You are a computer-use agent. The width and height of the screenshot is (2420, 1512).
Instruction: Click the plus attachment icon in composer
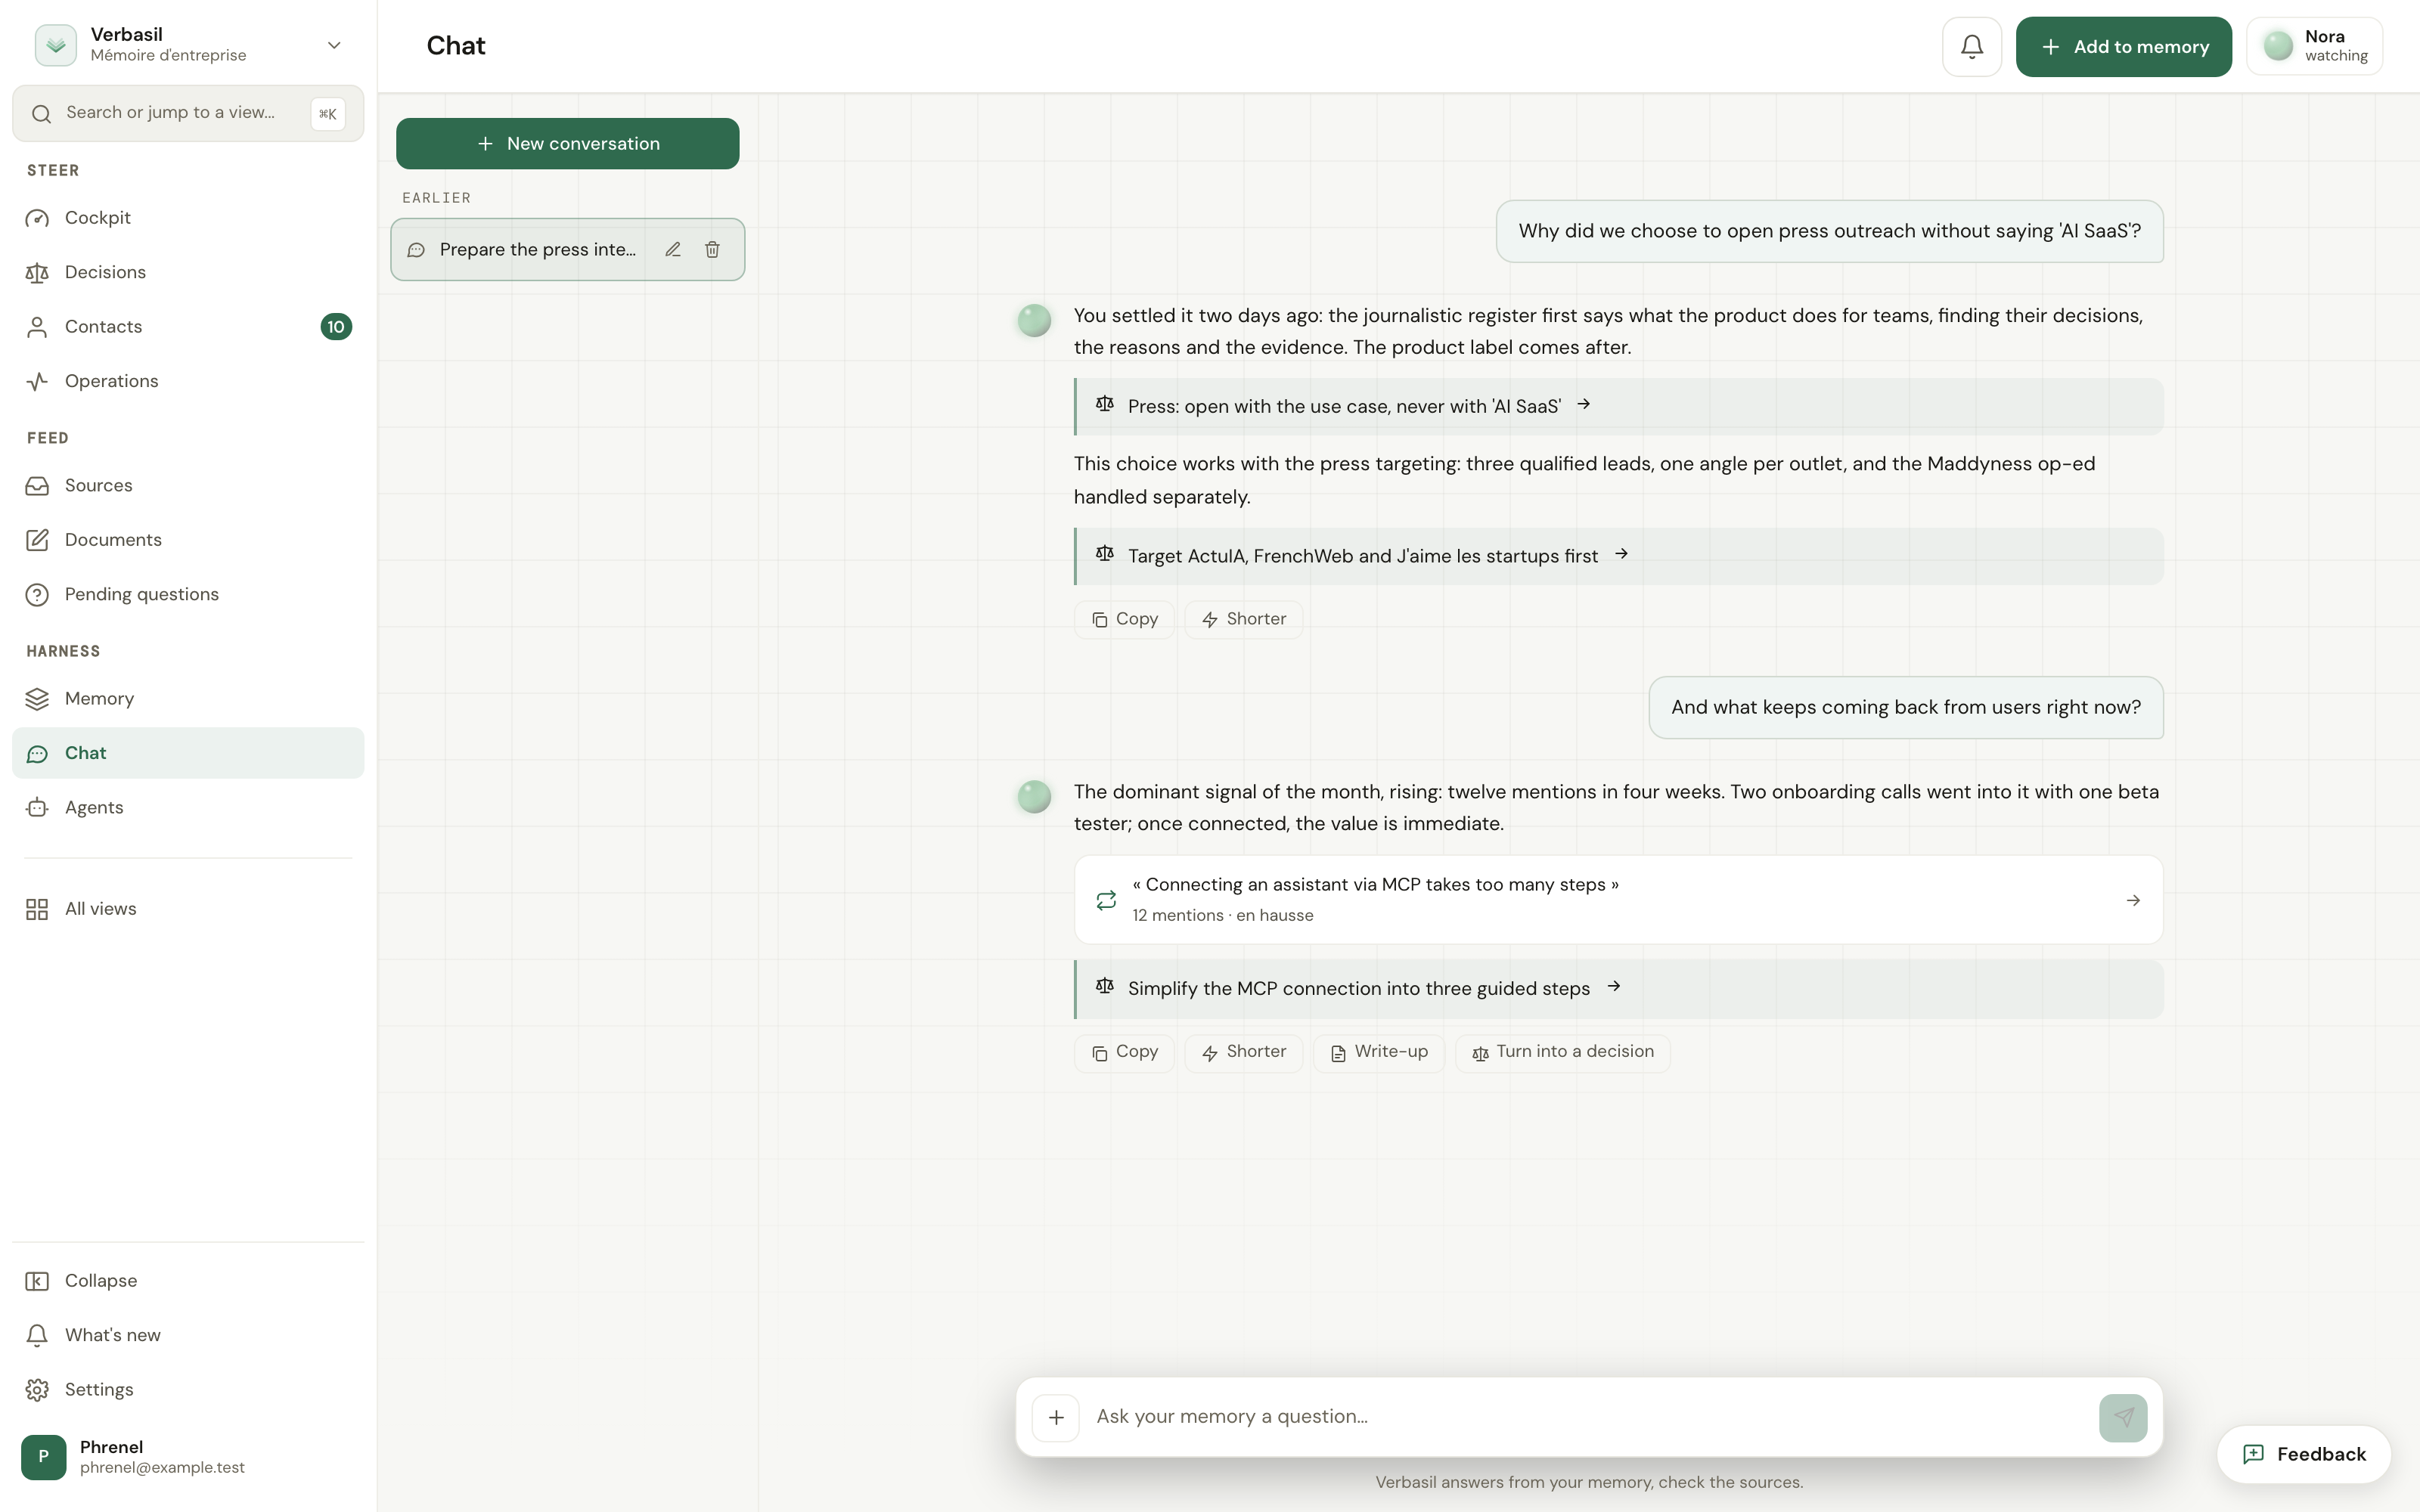pos(1056,1417)
